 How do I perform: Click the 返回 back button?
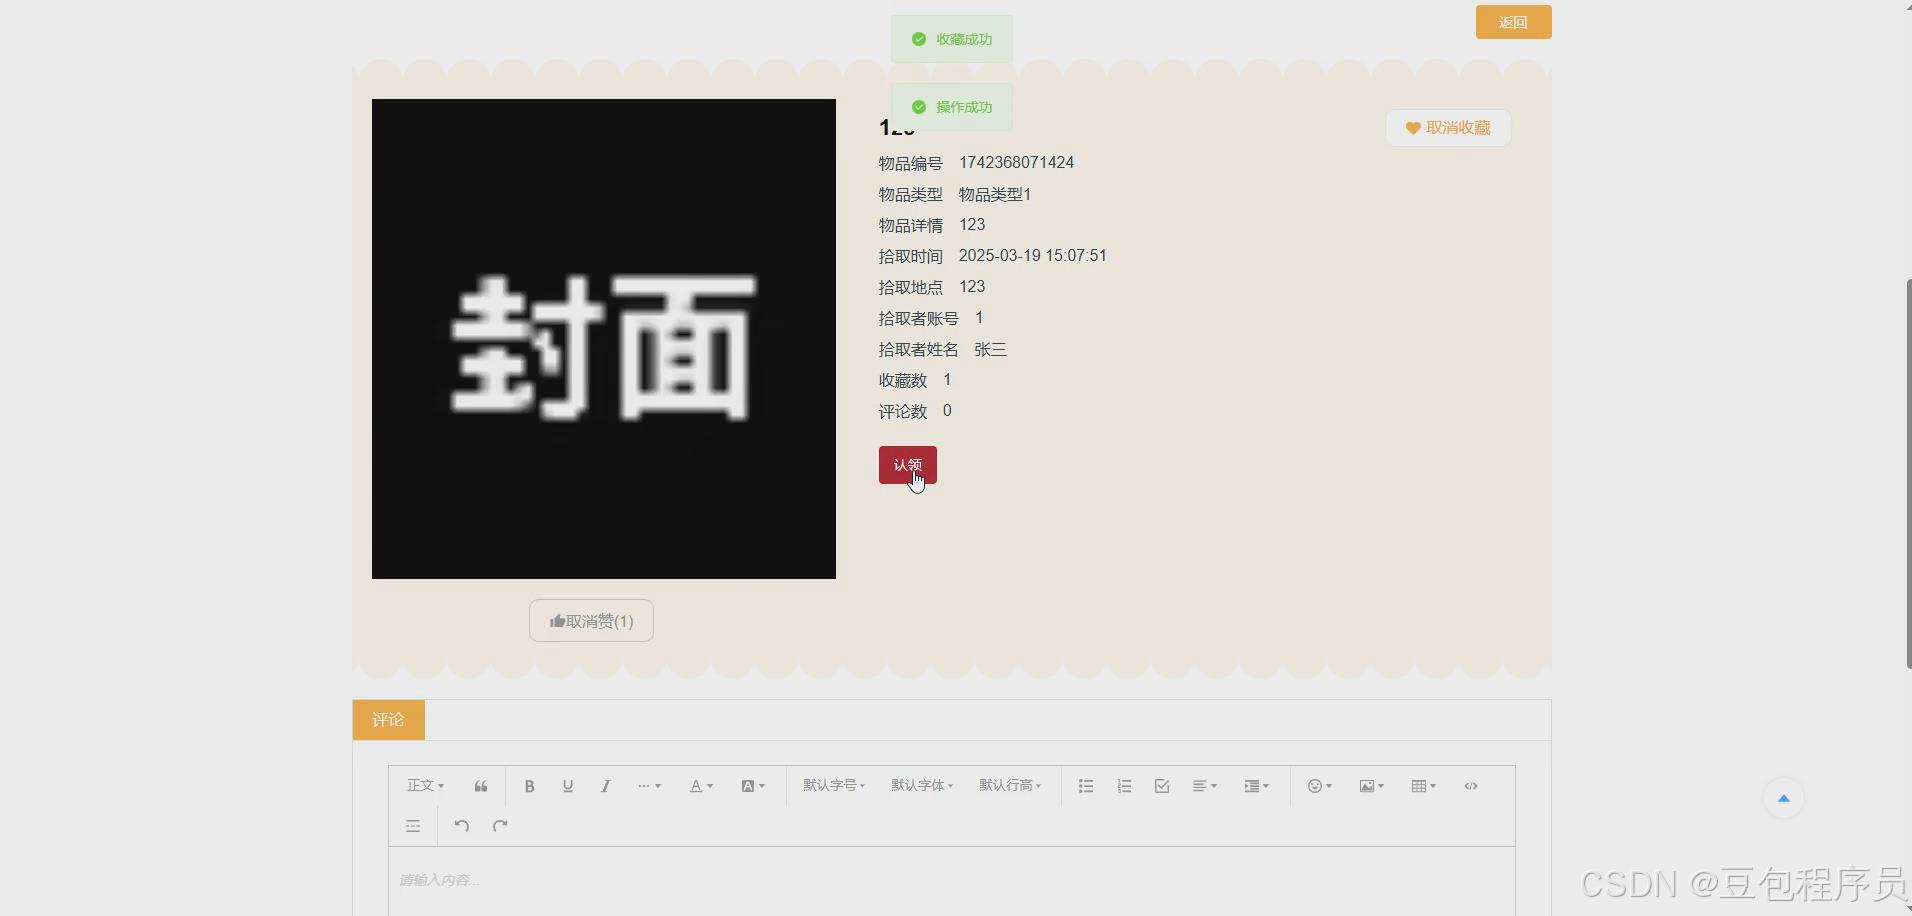tap(1513, 21)
